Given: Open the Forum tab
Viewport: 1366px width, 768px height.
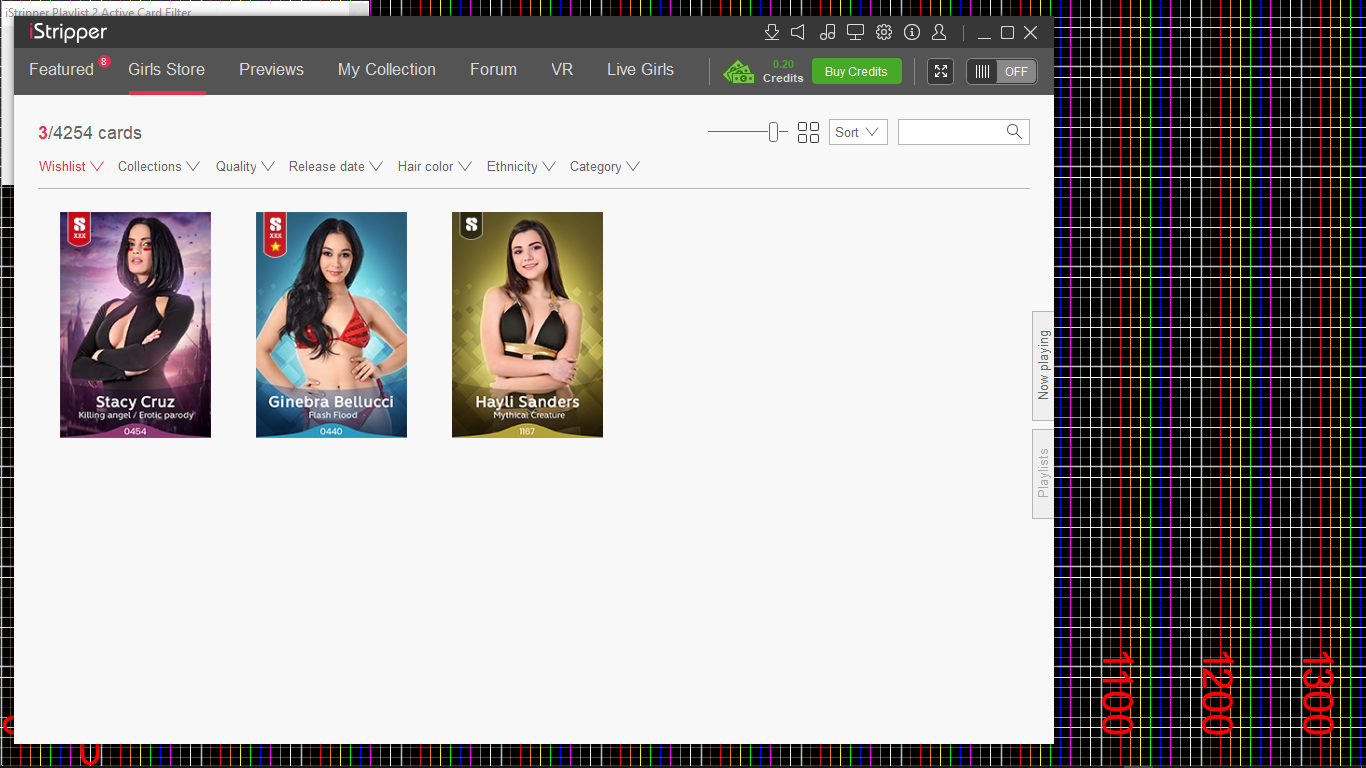Looking at the screenshot, I should (x=493, y=70).
